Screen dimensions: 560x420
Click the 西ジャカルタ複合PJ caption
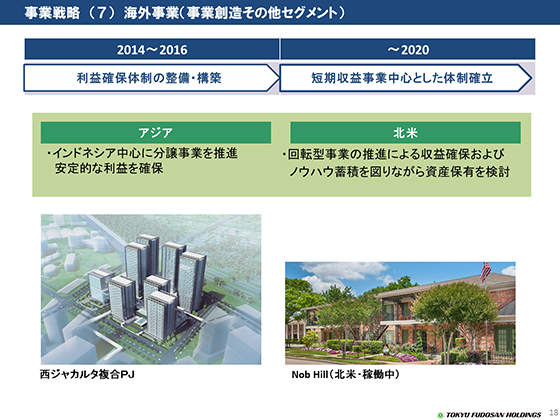point(87,374)
